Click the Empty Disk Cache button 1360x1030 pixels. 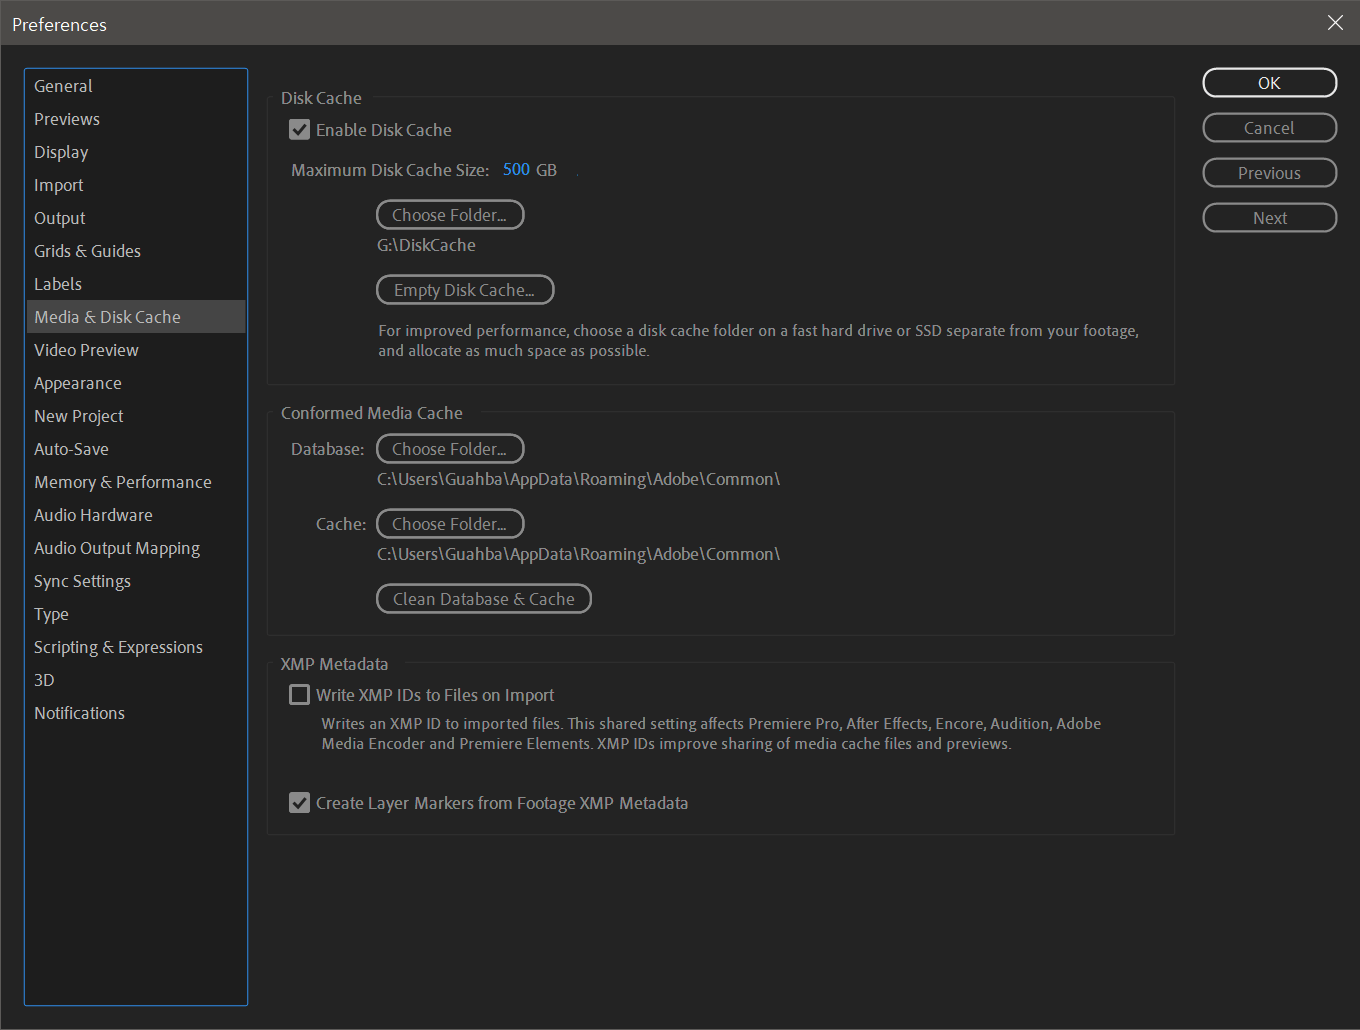464,289
